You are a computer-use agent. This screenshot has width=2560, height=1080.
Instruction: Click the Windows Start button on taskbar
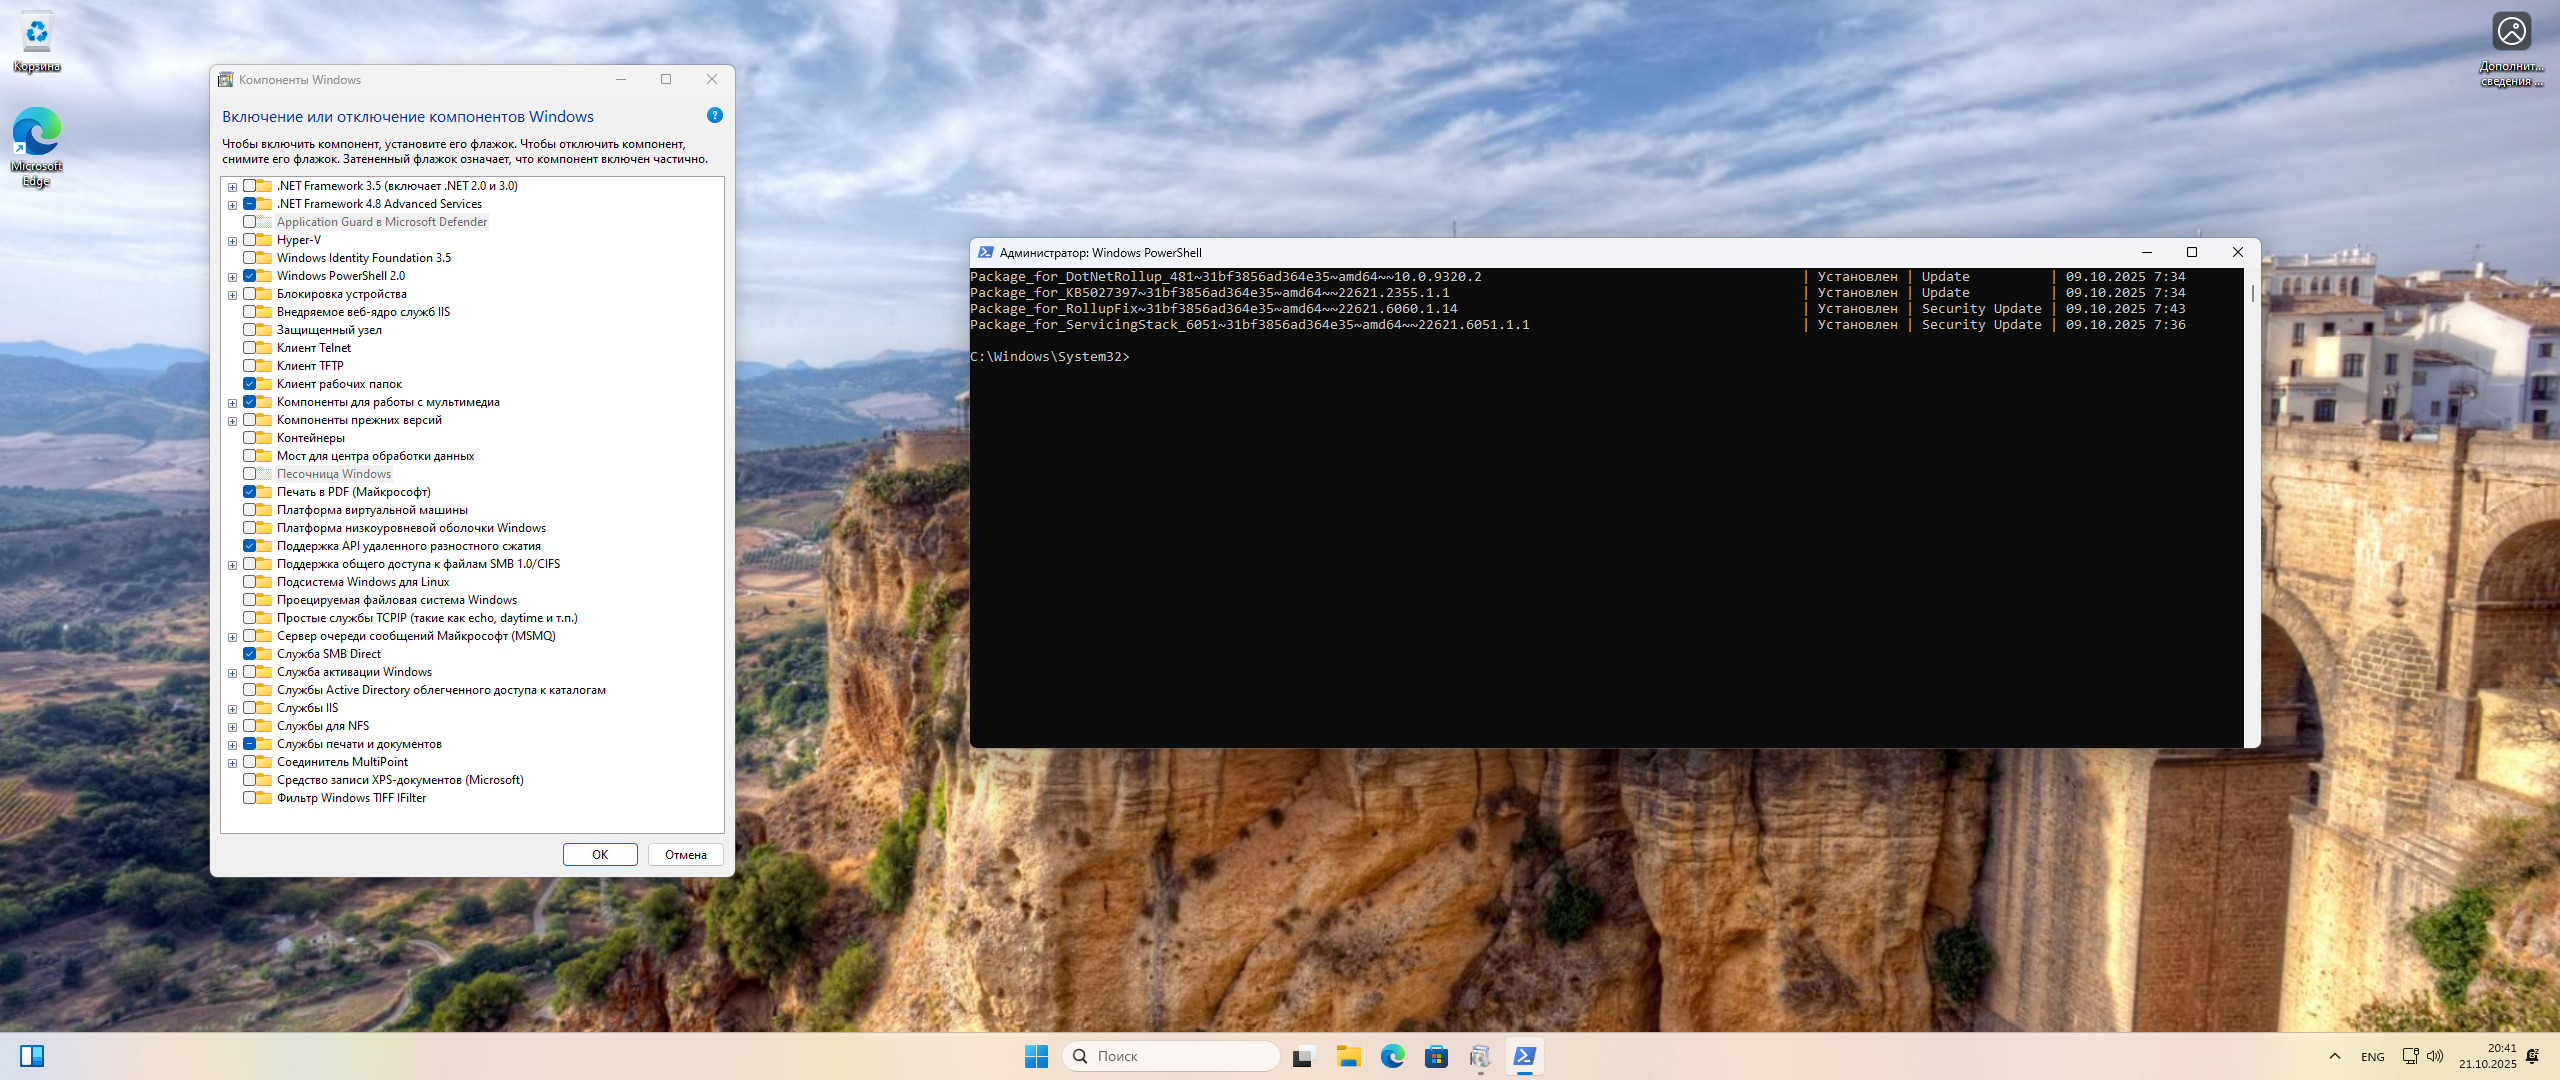(x=1036, y=1056)
